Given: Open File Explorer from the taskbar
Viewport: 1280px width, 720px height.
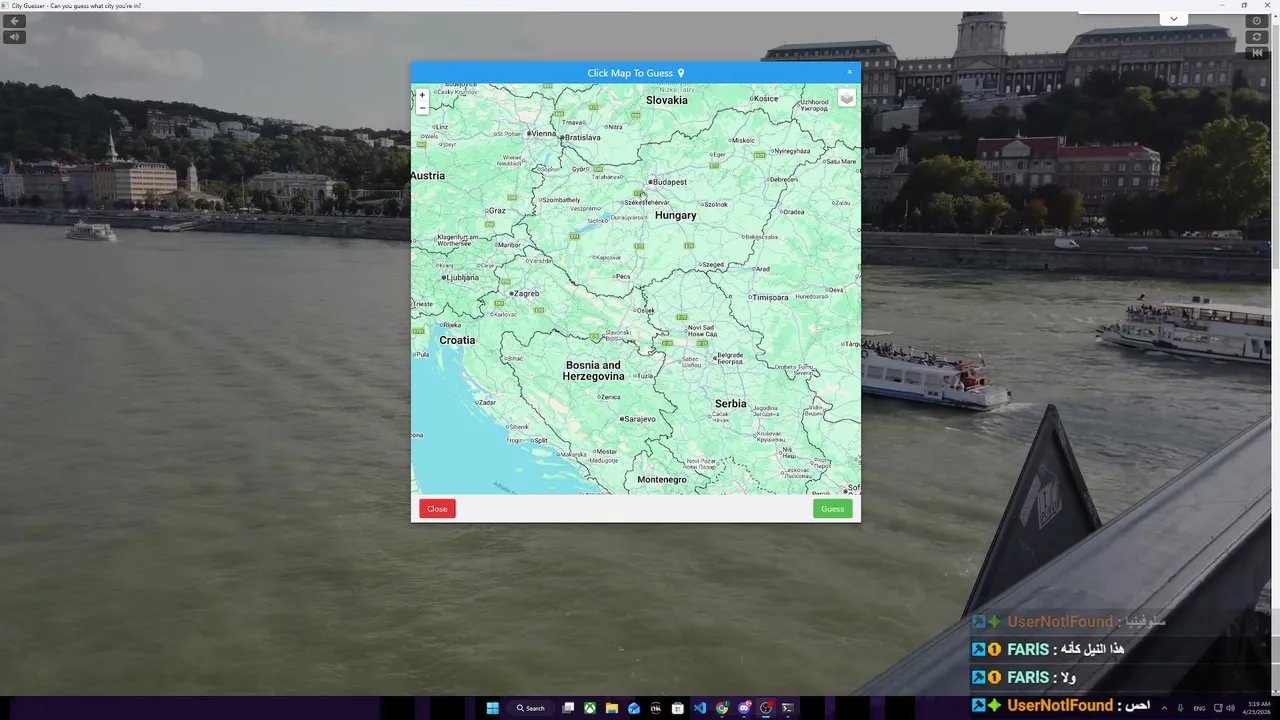Looking at the screenshot, I should tap(612, 708).
